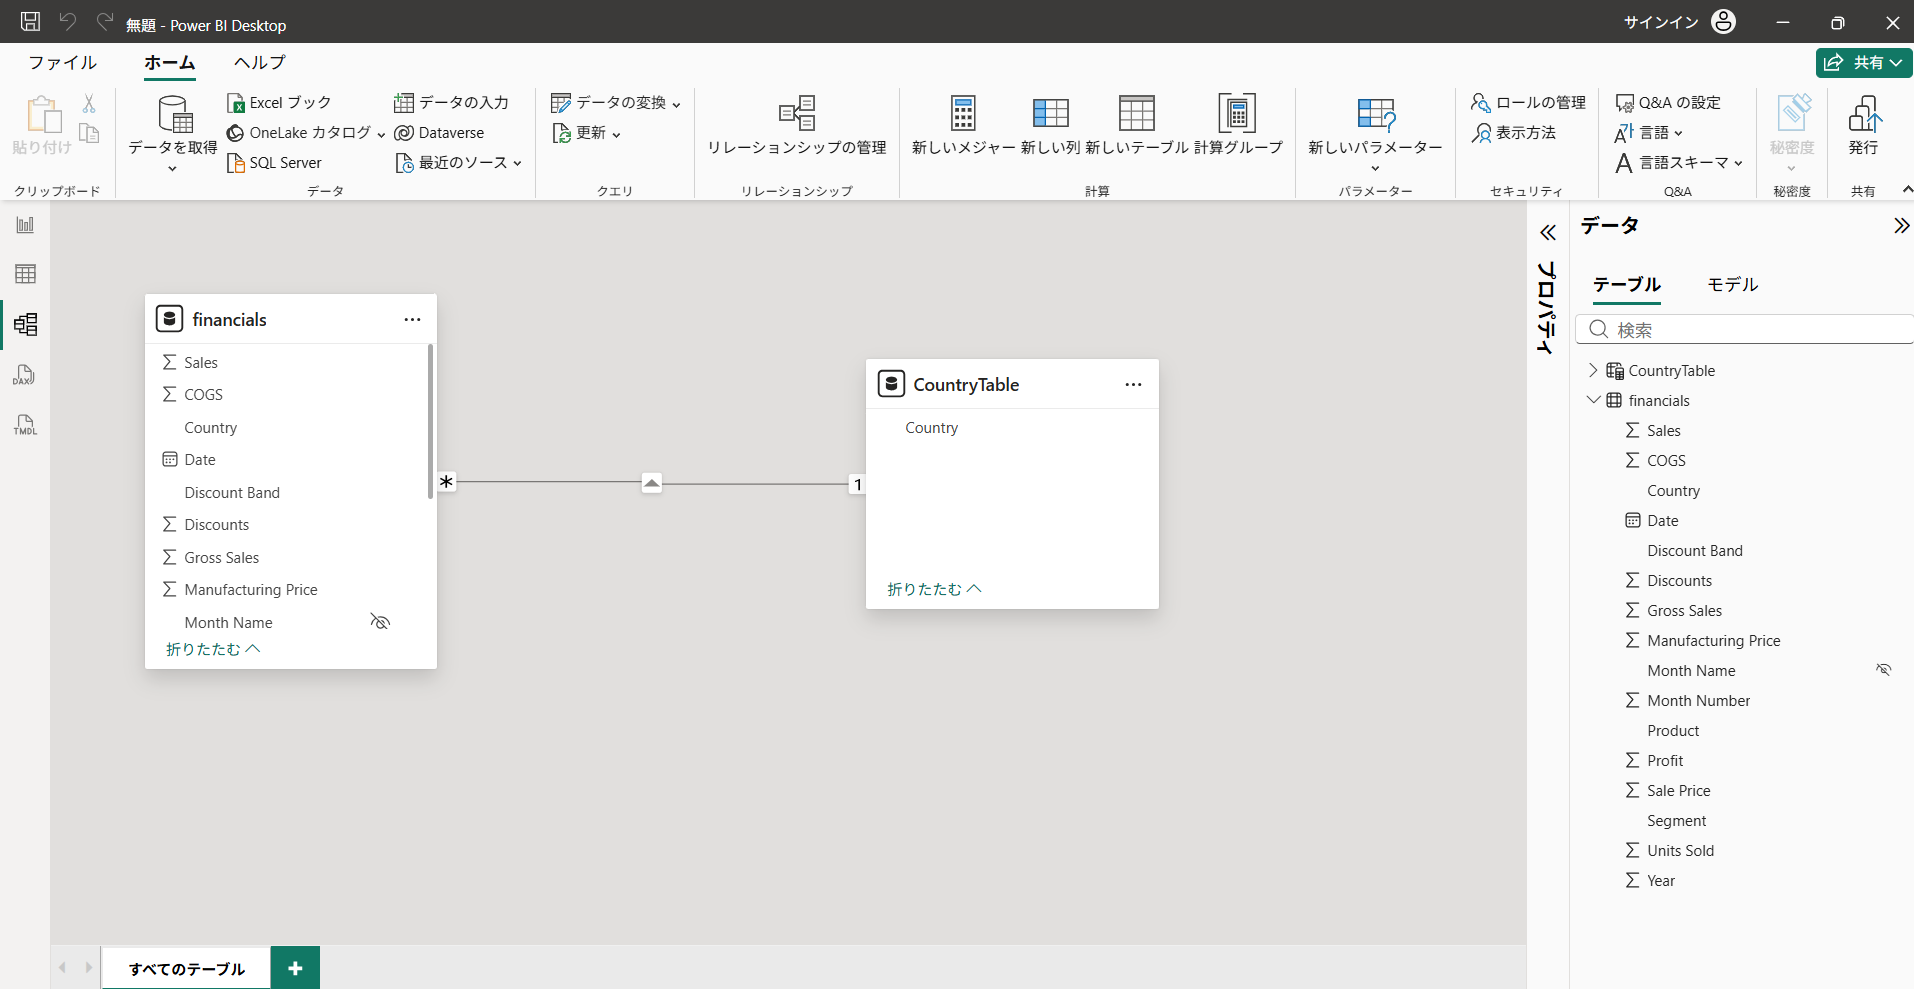Toggle Month Name visibility in Data pane

[x=1884, y=670]
